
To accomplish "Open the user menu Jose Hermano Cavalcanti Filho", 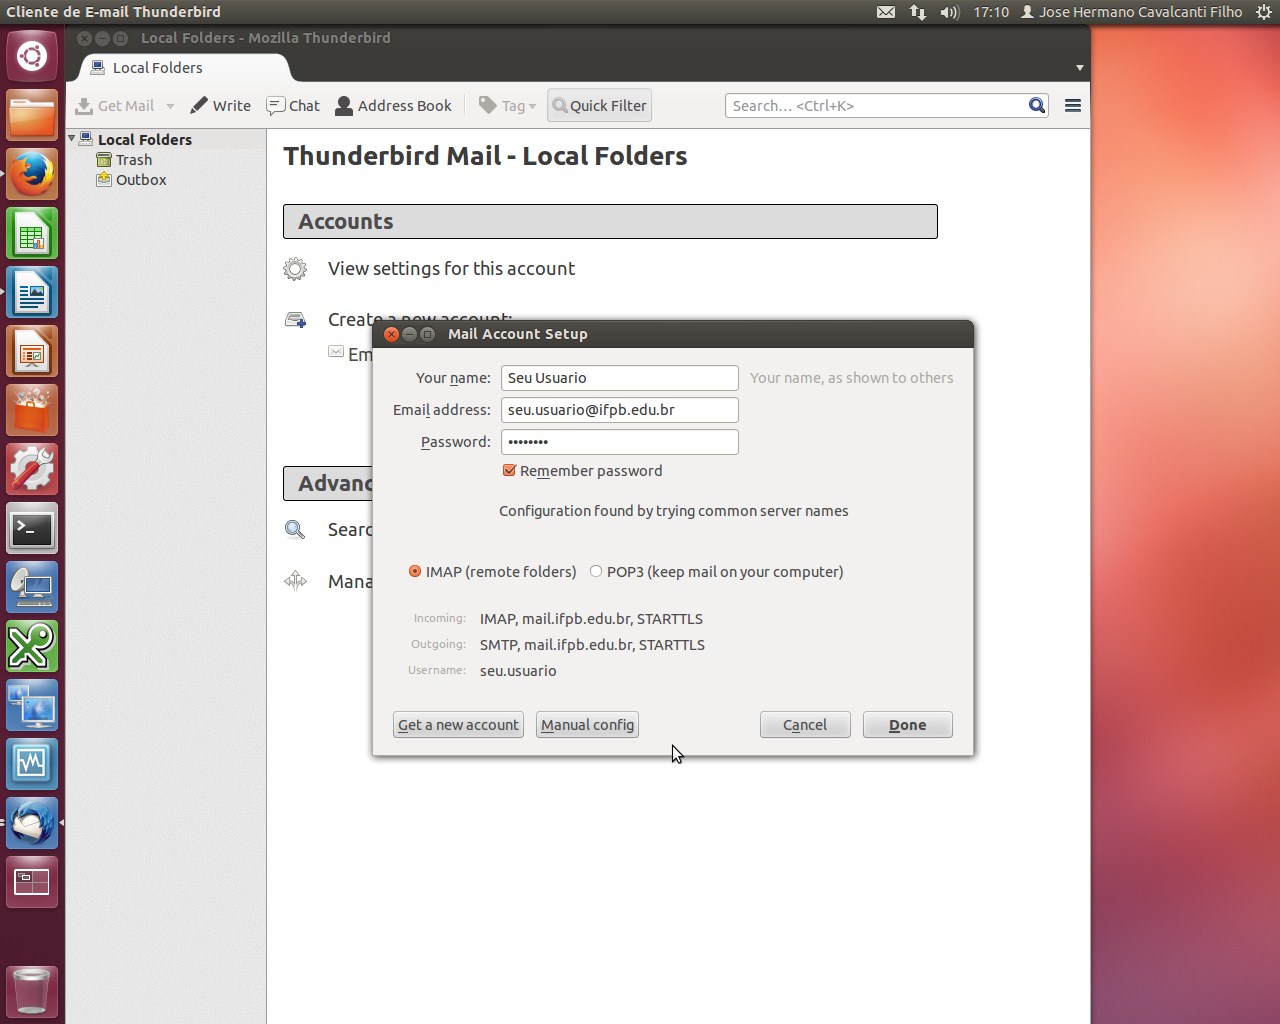I will click(x=1131, y=12).
